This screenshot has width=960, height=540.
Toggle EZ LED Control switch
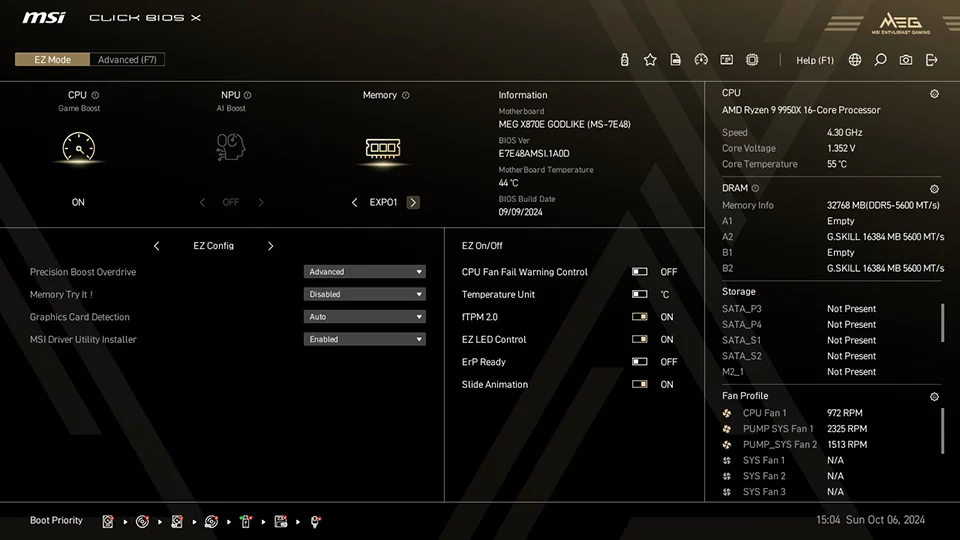tap(639, 339)
